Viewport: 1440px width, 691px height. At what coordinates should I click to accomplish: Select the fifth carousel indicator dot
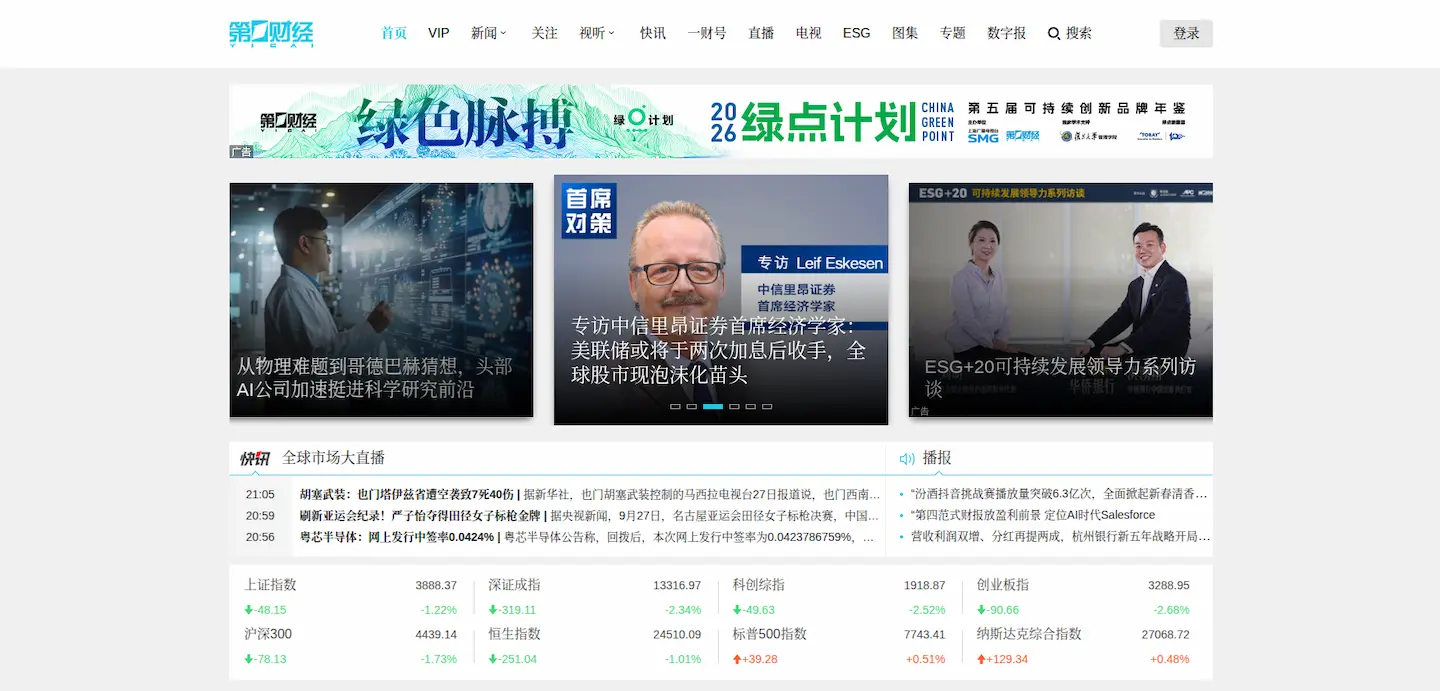(x=751, y=407)
